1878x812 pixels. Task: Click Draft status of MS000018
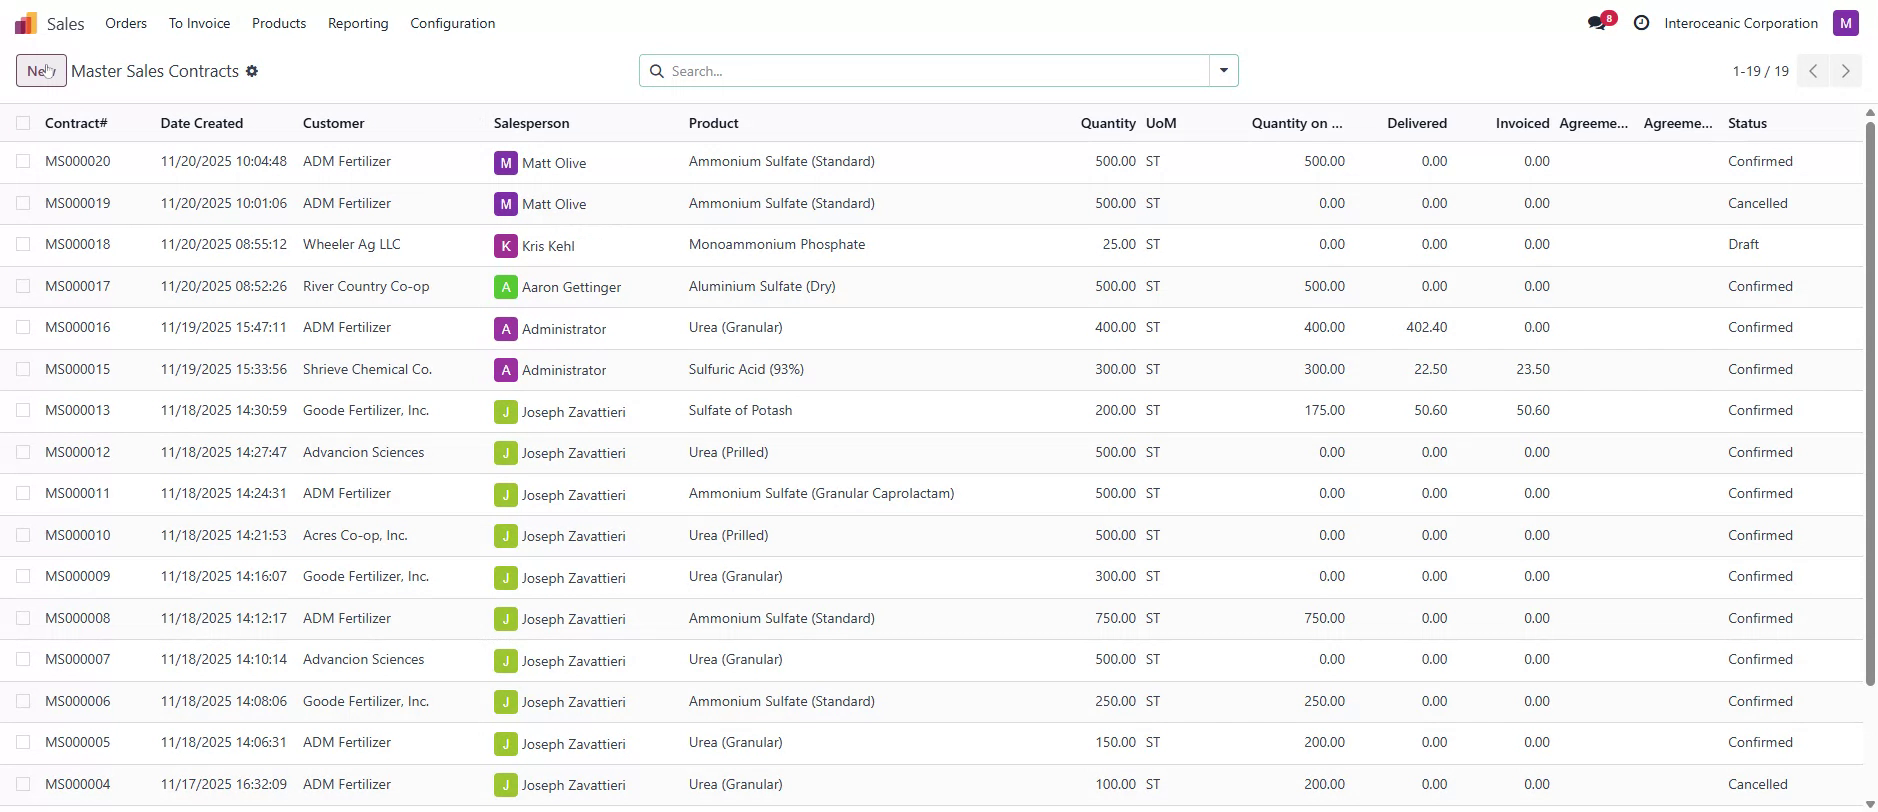click(x=1743, y=244)
